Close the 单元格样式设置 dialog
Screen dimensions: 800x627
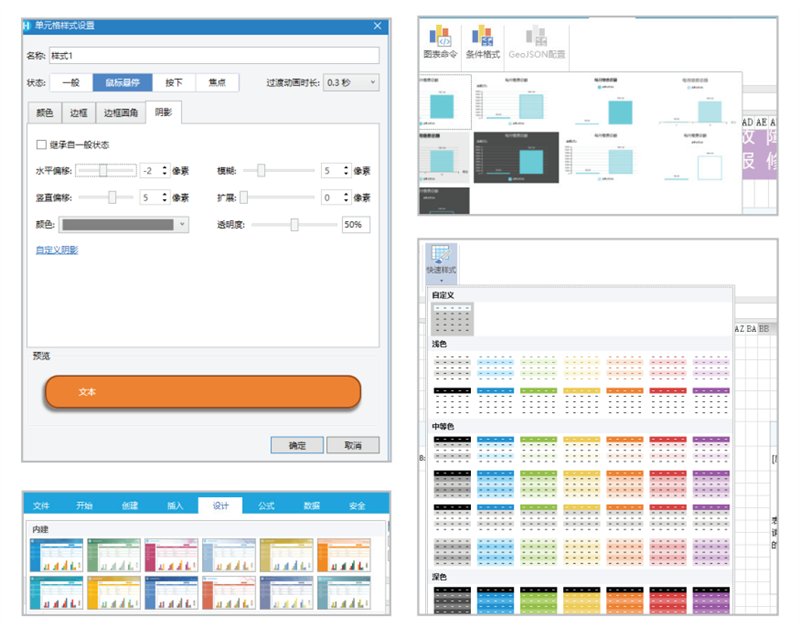pos(377,26)
